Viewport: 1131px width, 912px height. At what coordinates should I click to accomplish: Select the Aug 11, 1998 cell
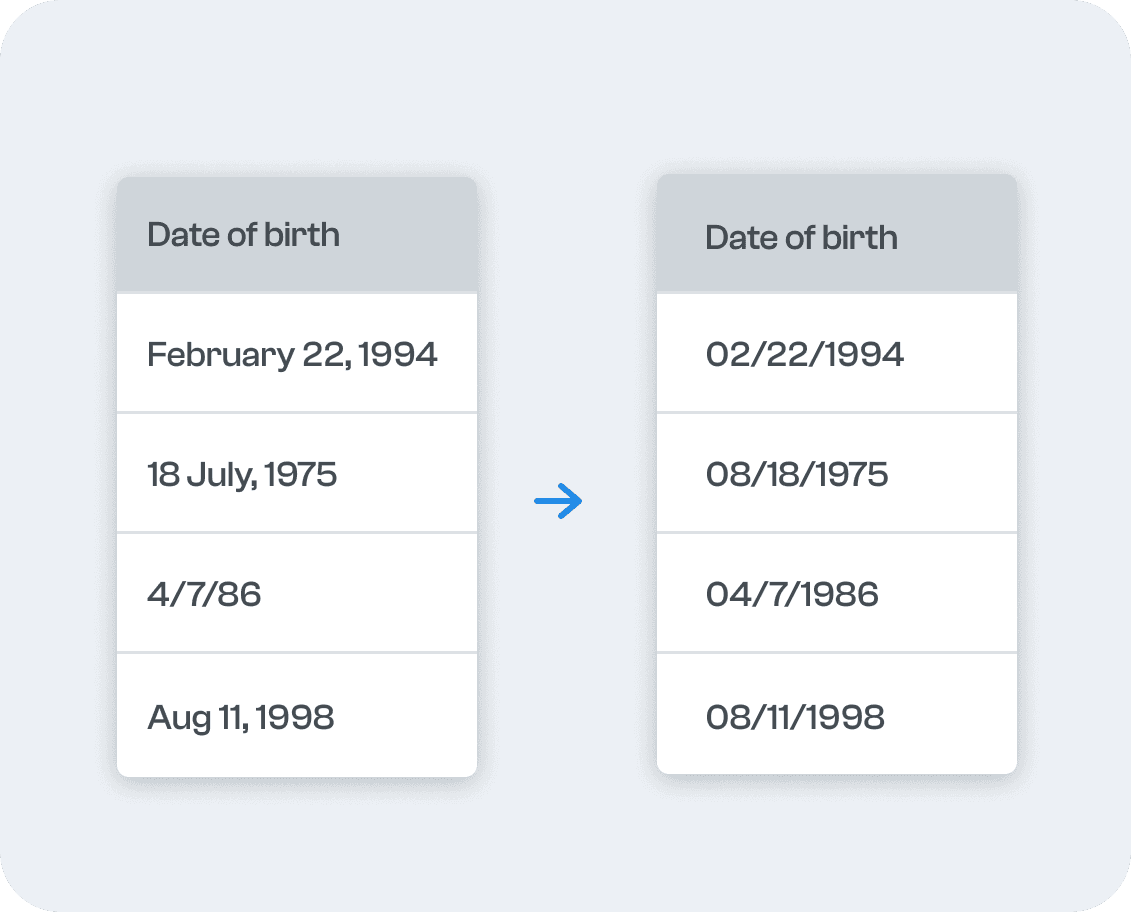pos(296,716)
